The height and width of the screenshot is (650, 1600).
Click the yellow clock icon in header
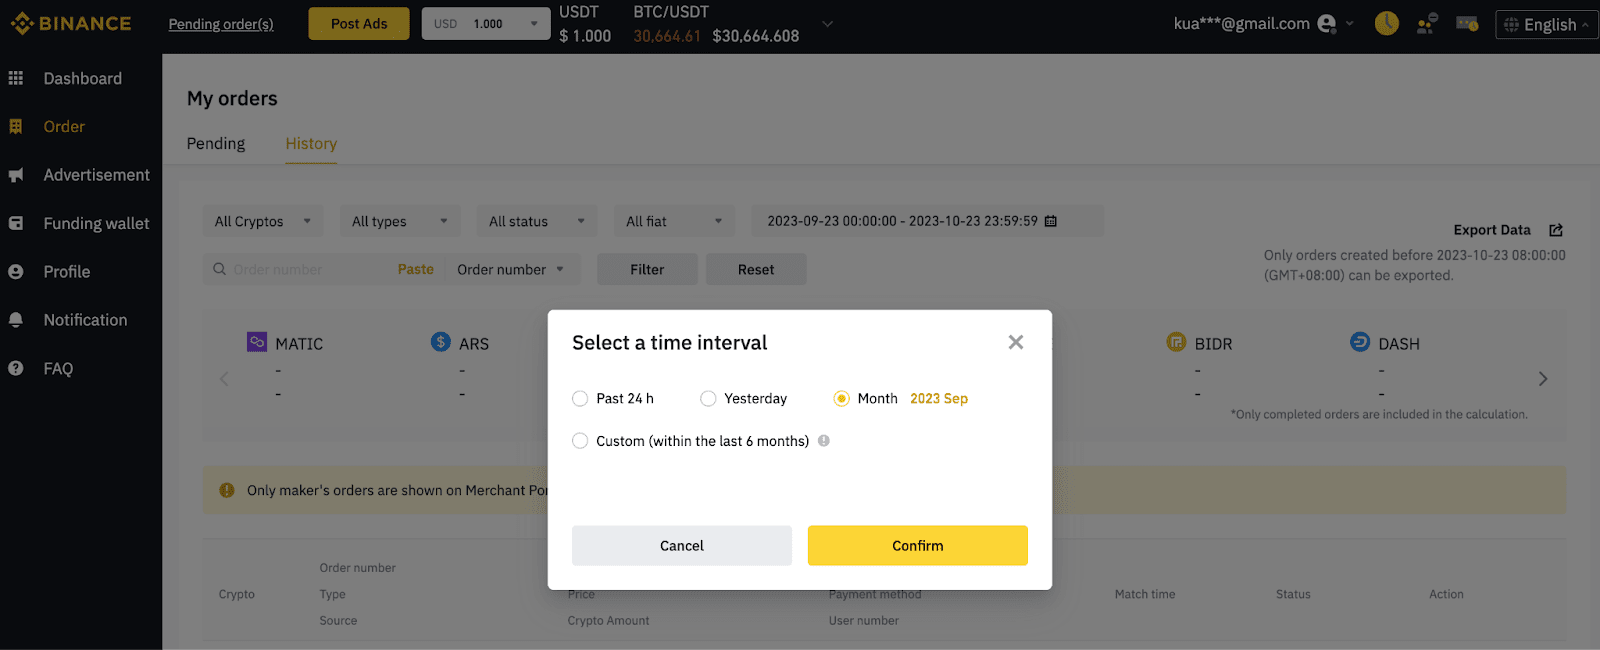[1386, 23]
